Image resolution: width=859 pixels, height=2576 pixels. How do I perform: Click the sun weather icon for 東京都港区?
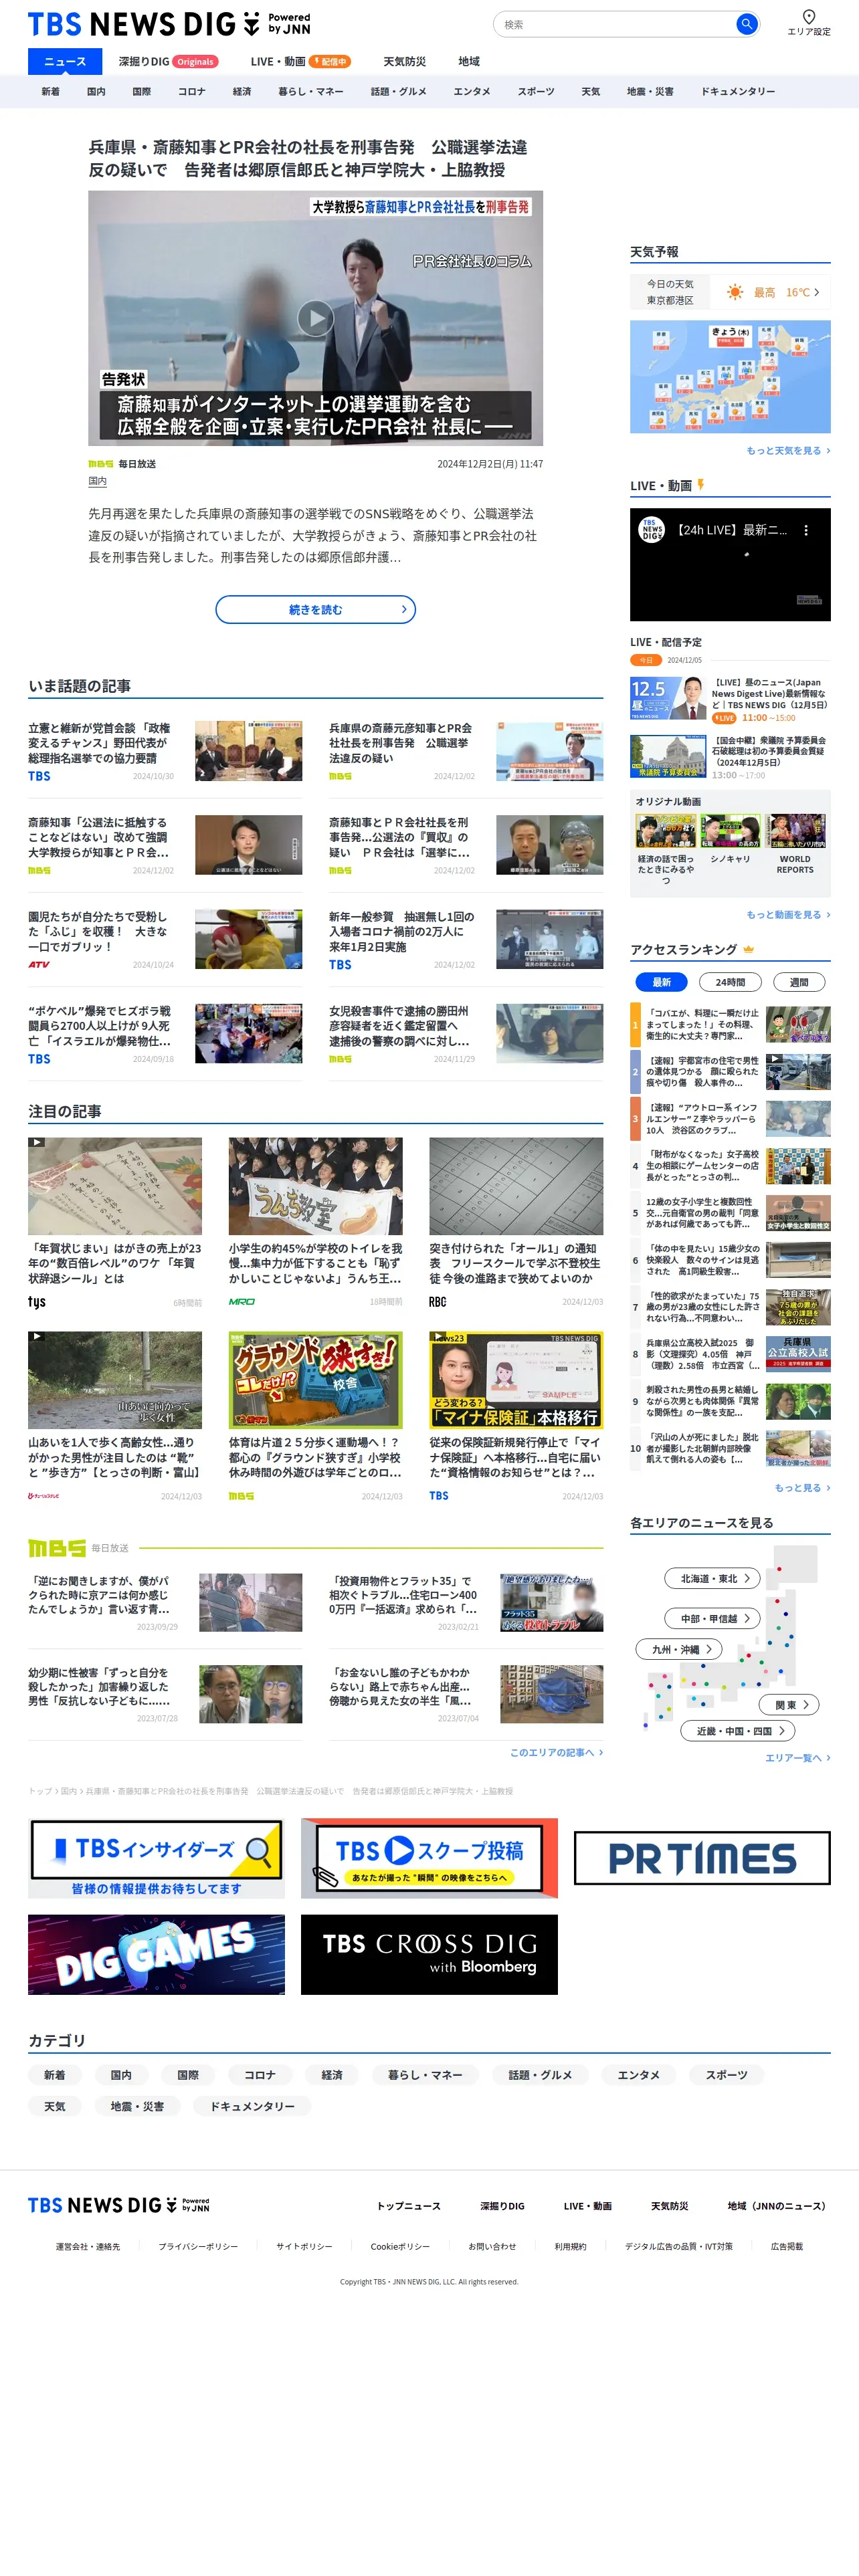tap(735, 292)
